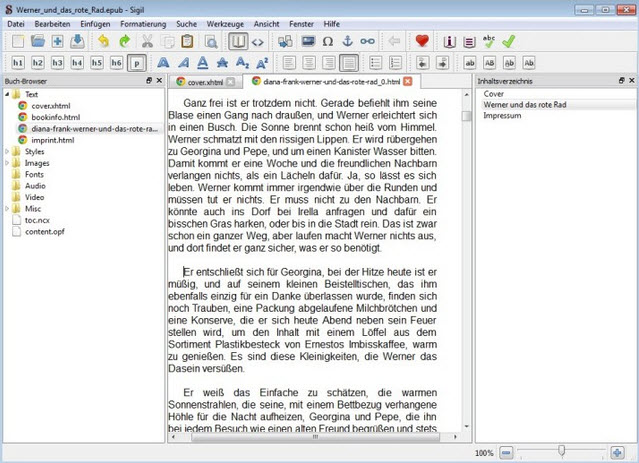
Task: Open Find and Replace magnifier icon
Action: tap(211, 41)
